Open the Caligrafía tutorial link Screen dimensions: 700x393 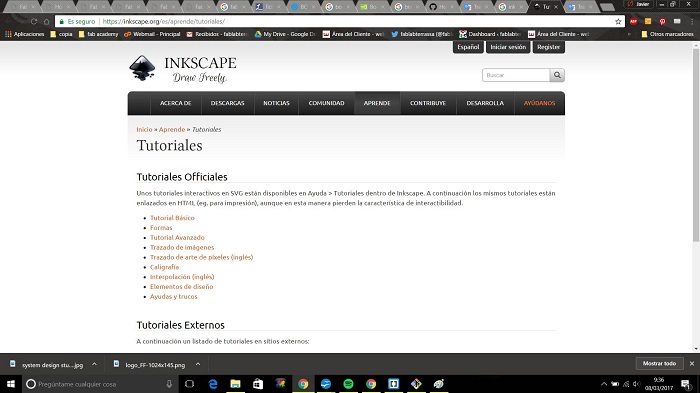tap(164, 267)
